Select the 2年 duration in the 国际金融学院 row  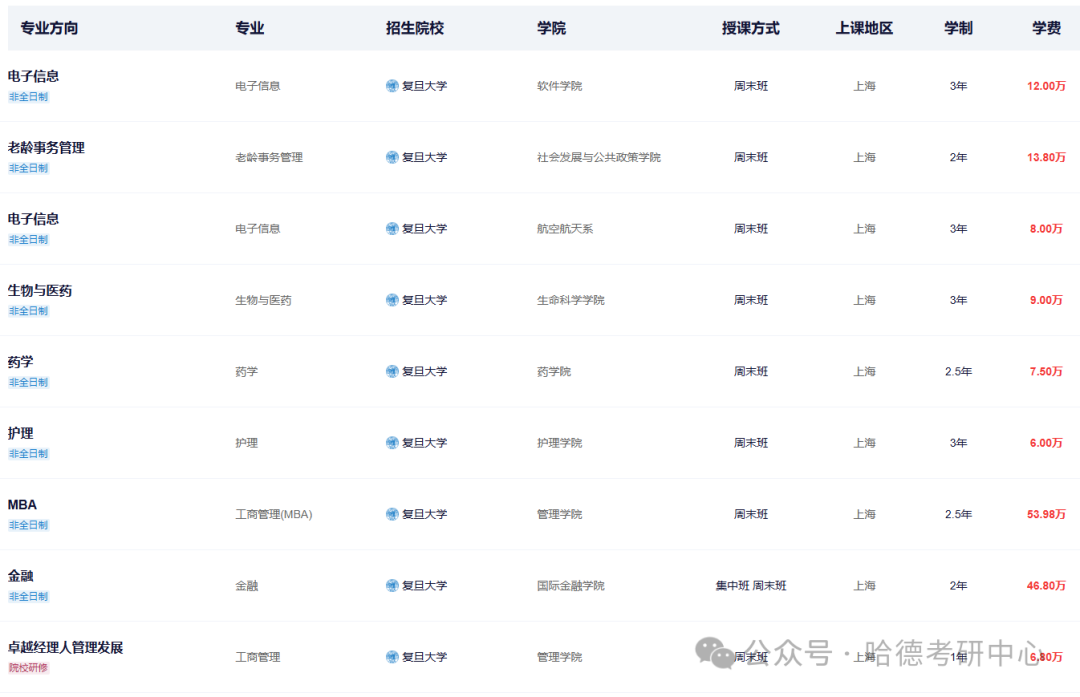(958, 586)
